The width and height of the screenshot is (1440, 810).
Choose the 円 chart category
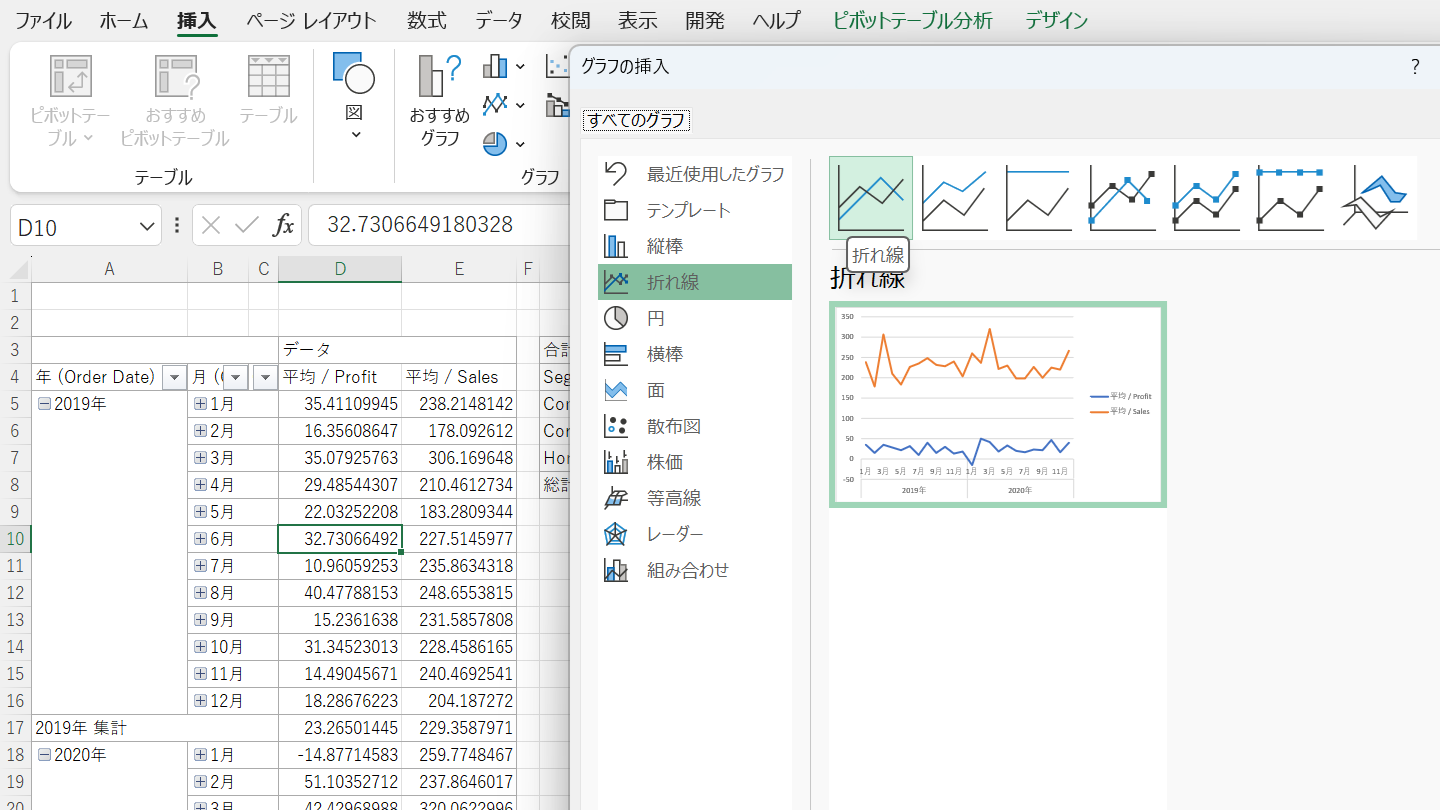(695, 318)
